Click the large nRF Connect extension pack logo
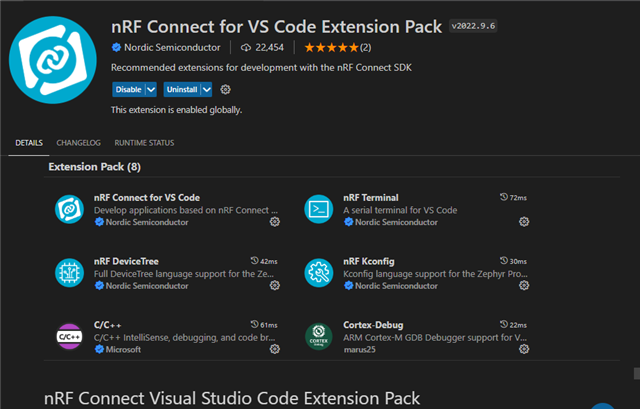This screenshot has width=640, height=409. click(53, 60)
